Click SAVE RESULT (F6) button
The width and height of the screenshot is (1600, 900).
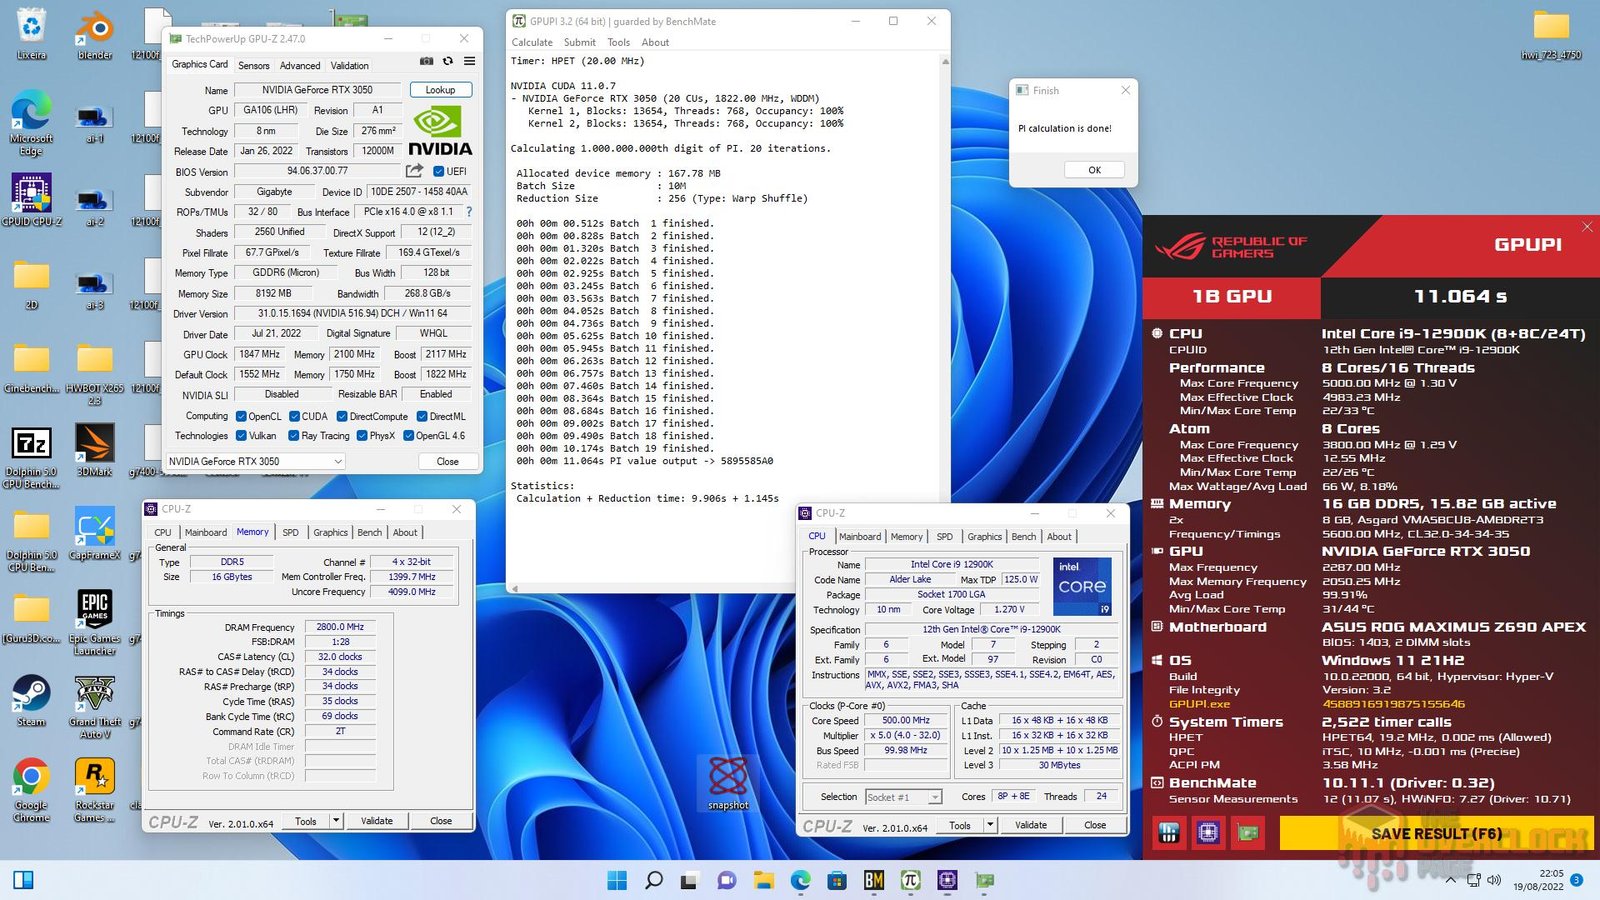point(1437,833)
